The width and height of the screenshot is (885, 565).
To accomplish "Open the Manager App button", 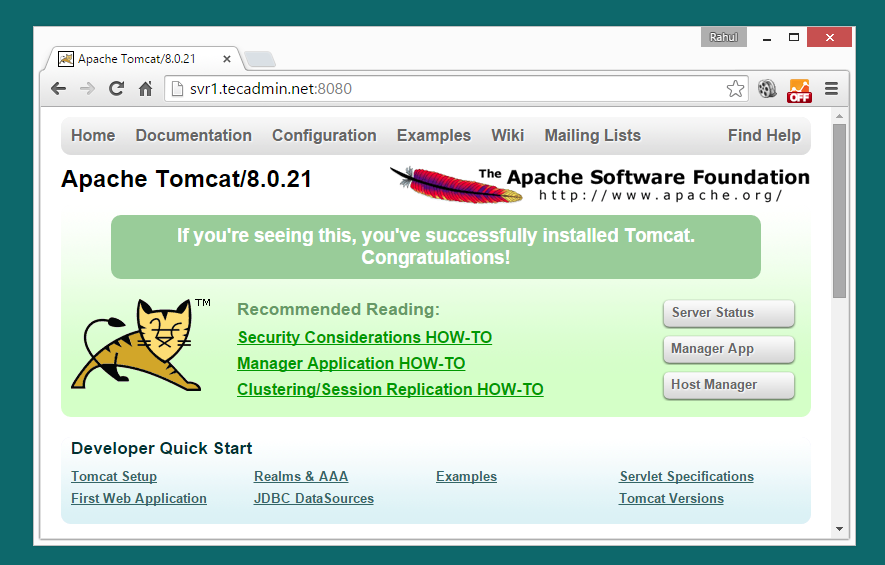I will [728, 349].
